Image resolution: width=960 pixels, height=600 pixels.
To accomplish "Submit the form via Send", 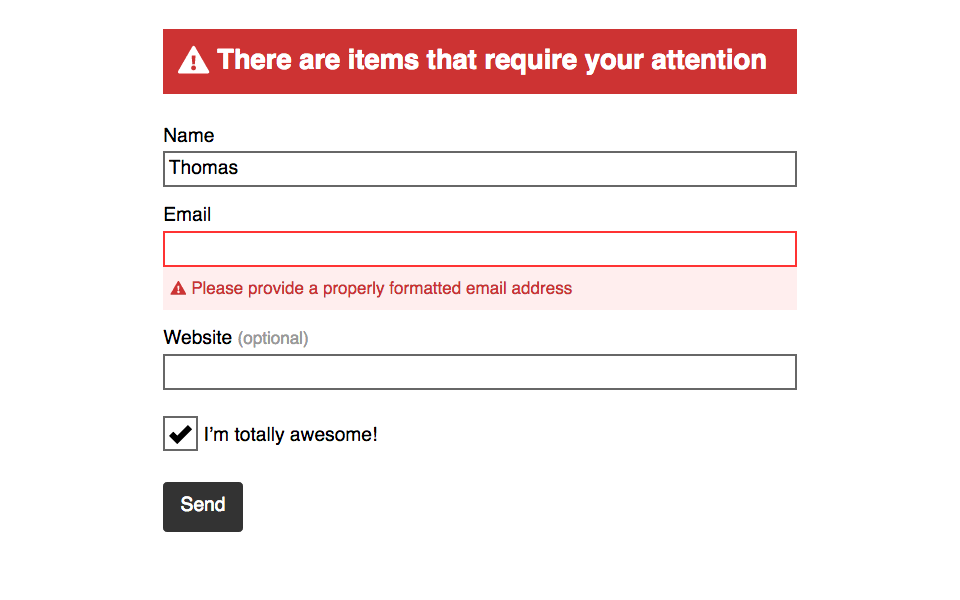I will (202, 506).
